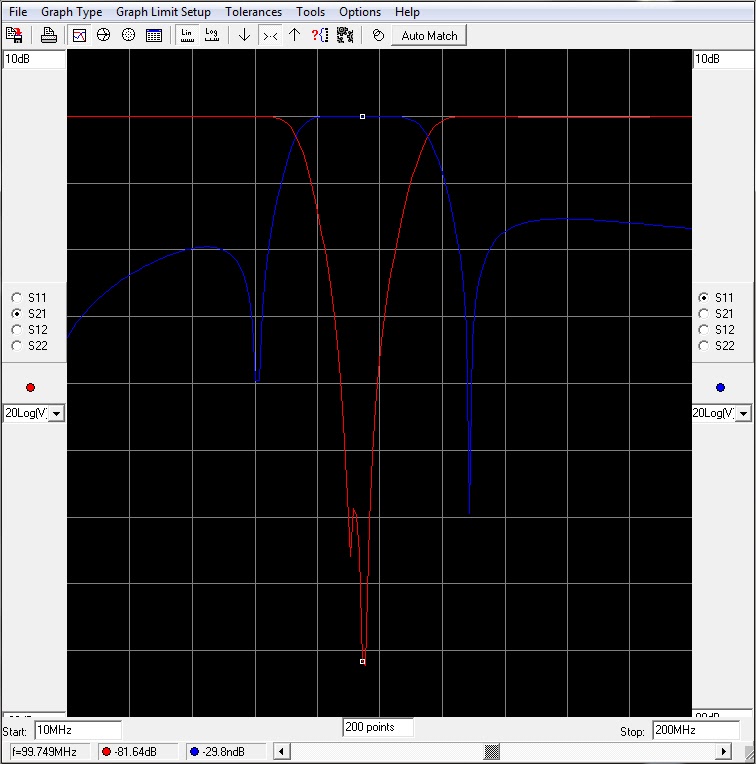This screenshot has width=756, height=764.
Task: Open the Graph Type menu
Action: (72, 12)
